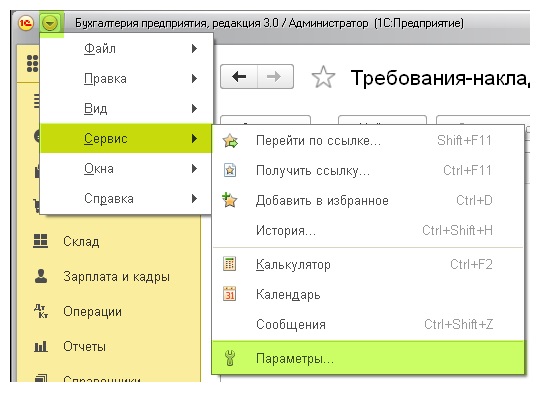Screen dimensions: 552x396
Task: Click the Shift+F11 shortcut text
Action: pos(464,140)
